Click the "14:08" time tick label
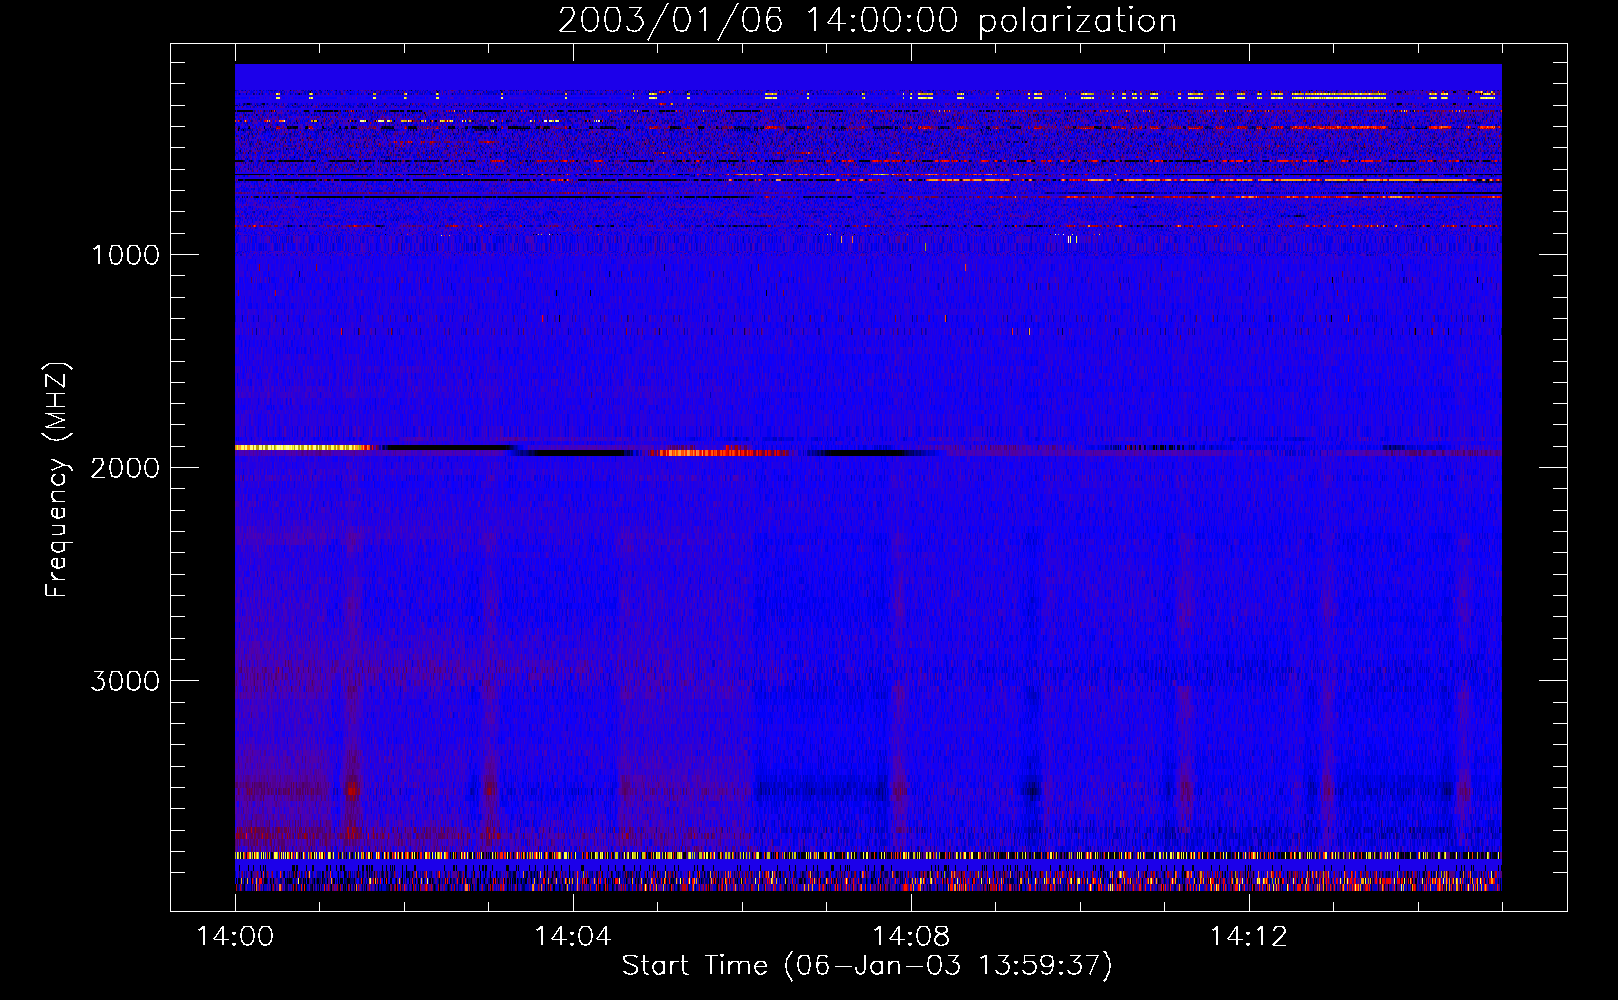The width and height of the screenshot is (1618, 1000). (x=911, y=937)
